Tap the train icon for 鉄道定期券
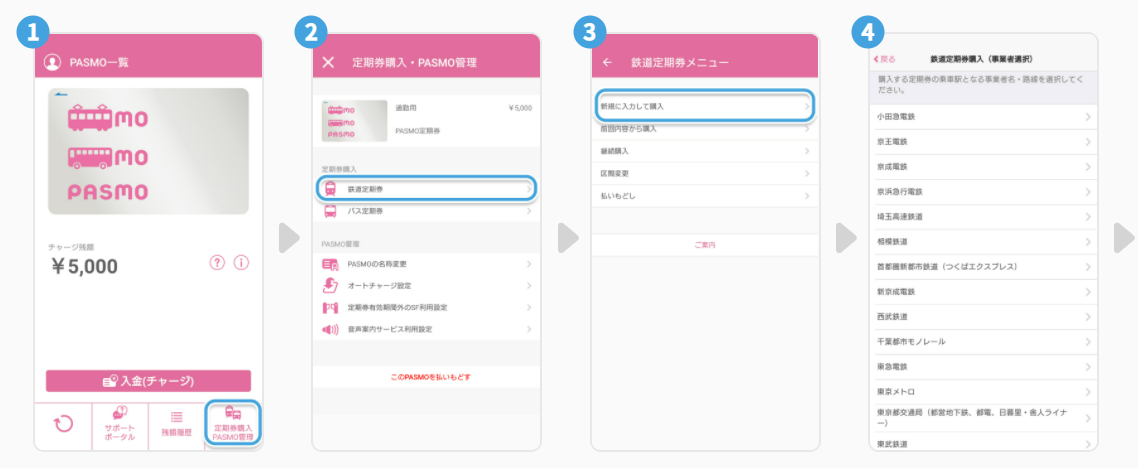This screenshot has height=468, width=1138. click(x=330, y=189)
